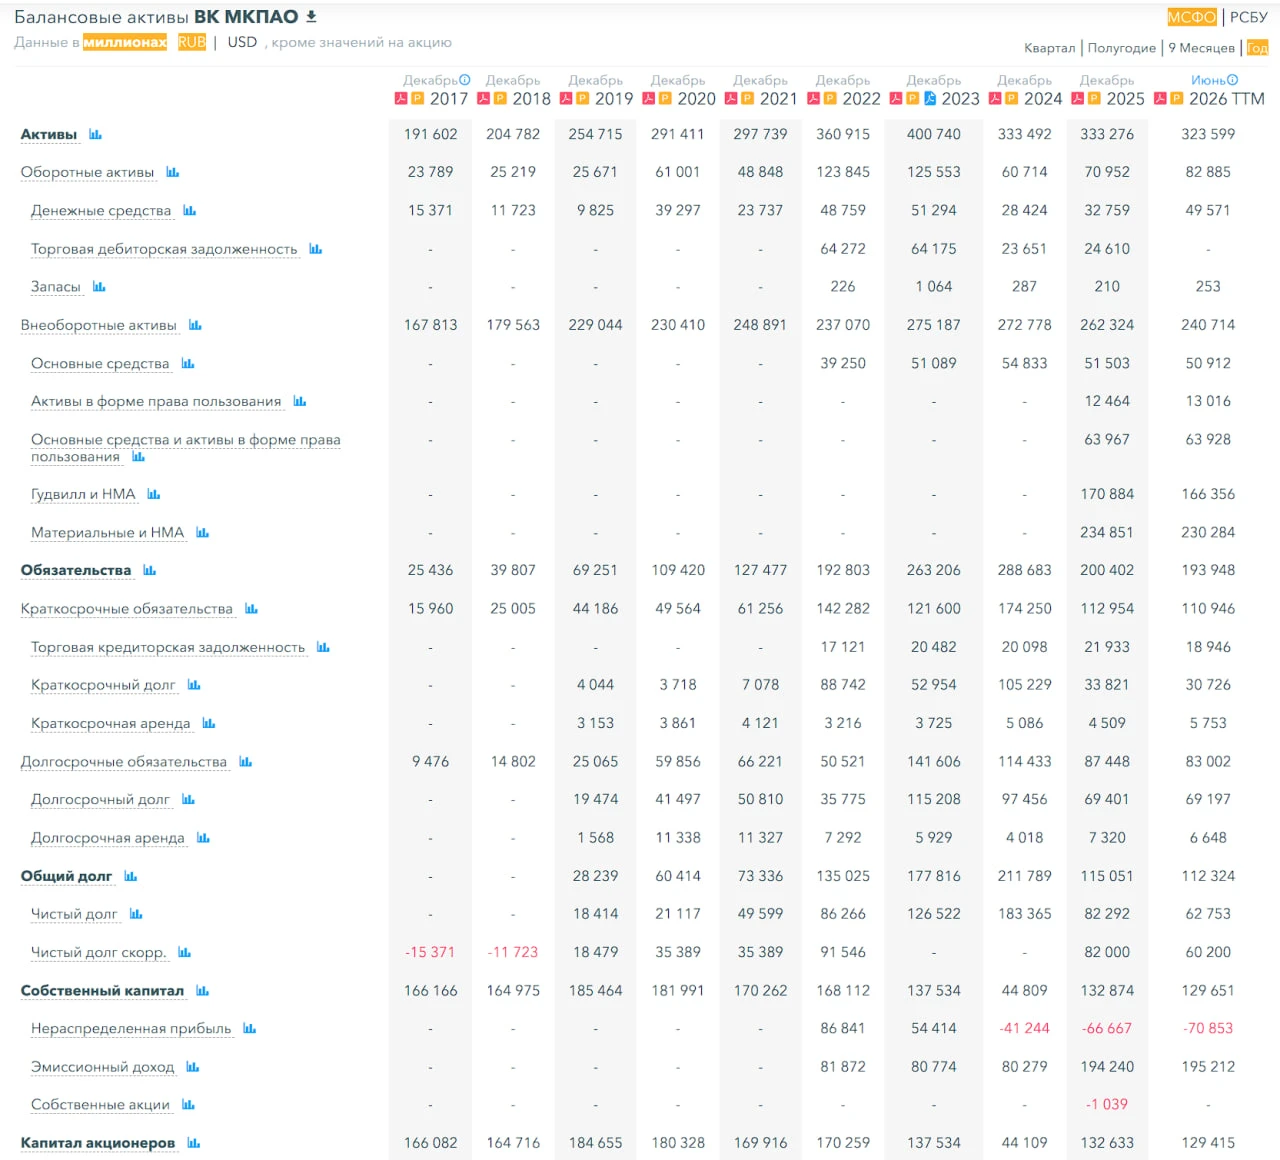Click the ВК МКПАО company title
The height and width of the screenshot is (1160, 1280).
(x=246, y=17)
